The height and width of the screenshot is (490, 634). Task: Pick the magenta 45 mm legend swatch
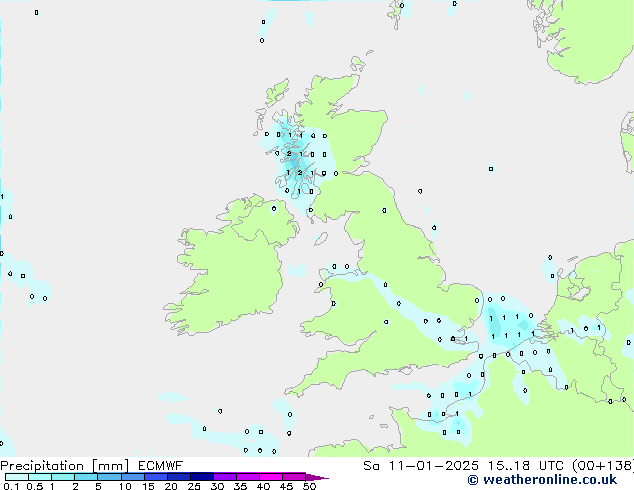[x=294, y=477]
